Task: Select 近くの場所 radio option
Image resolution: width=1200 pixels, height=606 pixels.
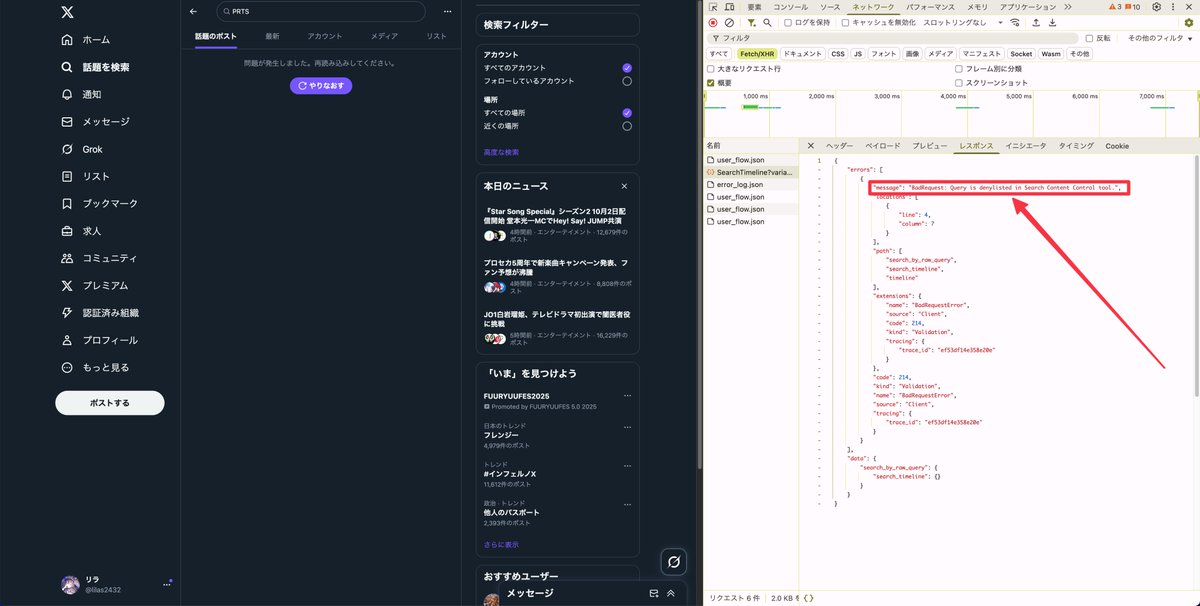Action: coord(627,126)
